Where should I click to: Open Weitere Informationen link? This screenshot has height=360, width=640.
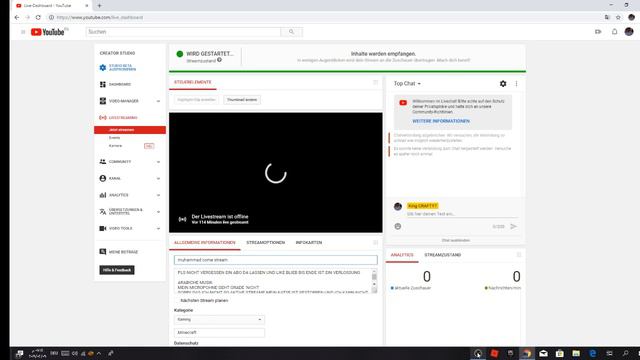441,121
